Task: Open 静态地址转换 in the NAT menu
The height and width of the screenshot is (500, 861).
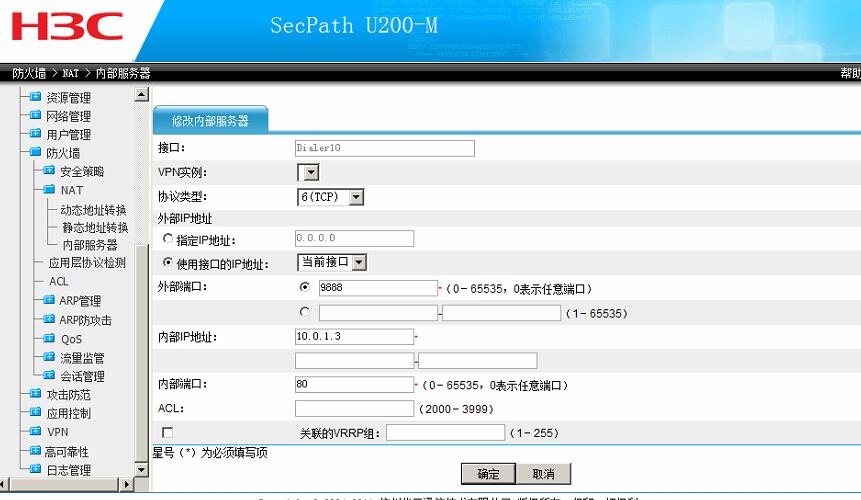Action: (x=95, y=227)
